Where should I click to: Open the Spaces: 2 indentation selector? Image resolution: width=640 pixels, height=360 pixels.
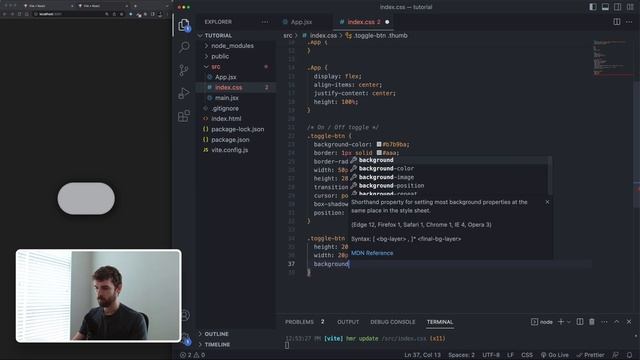click(461, 355)
